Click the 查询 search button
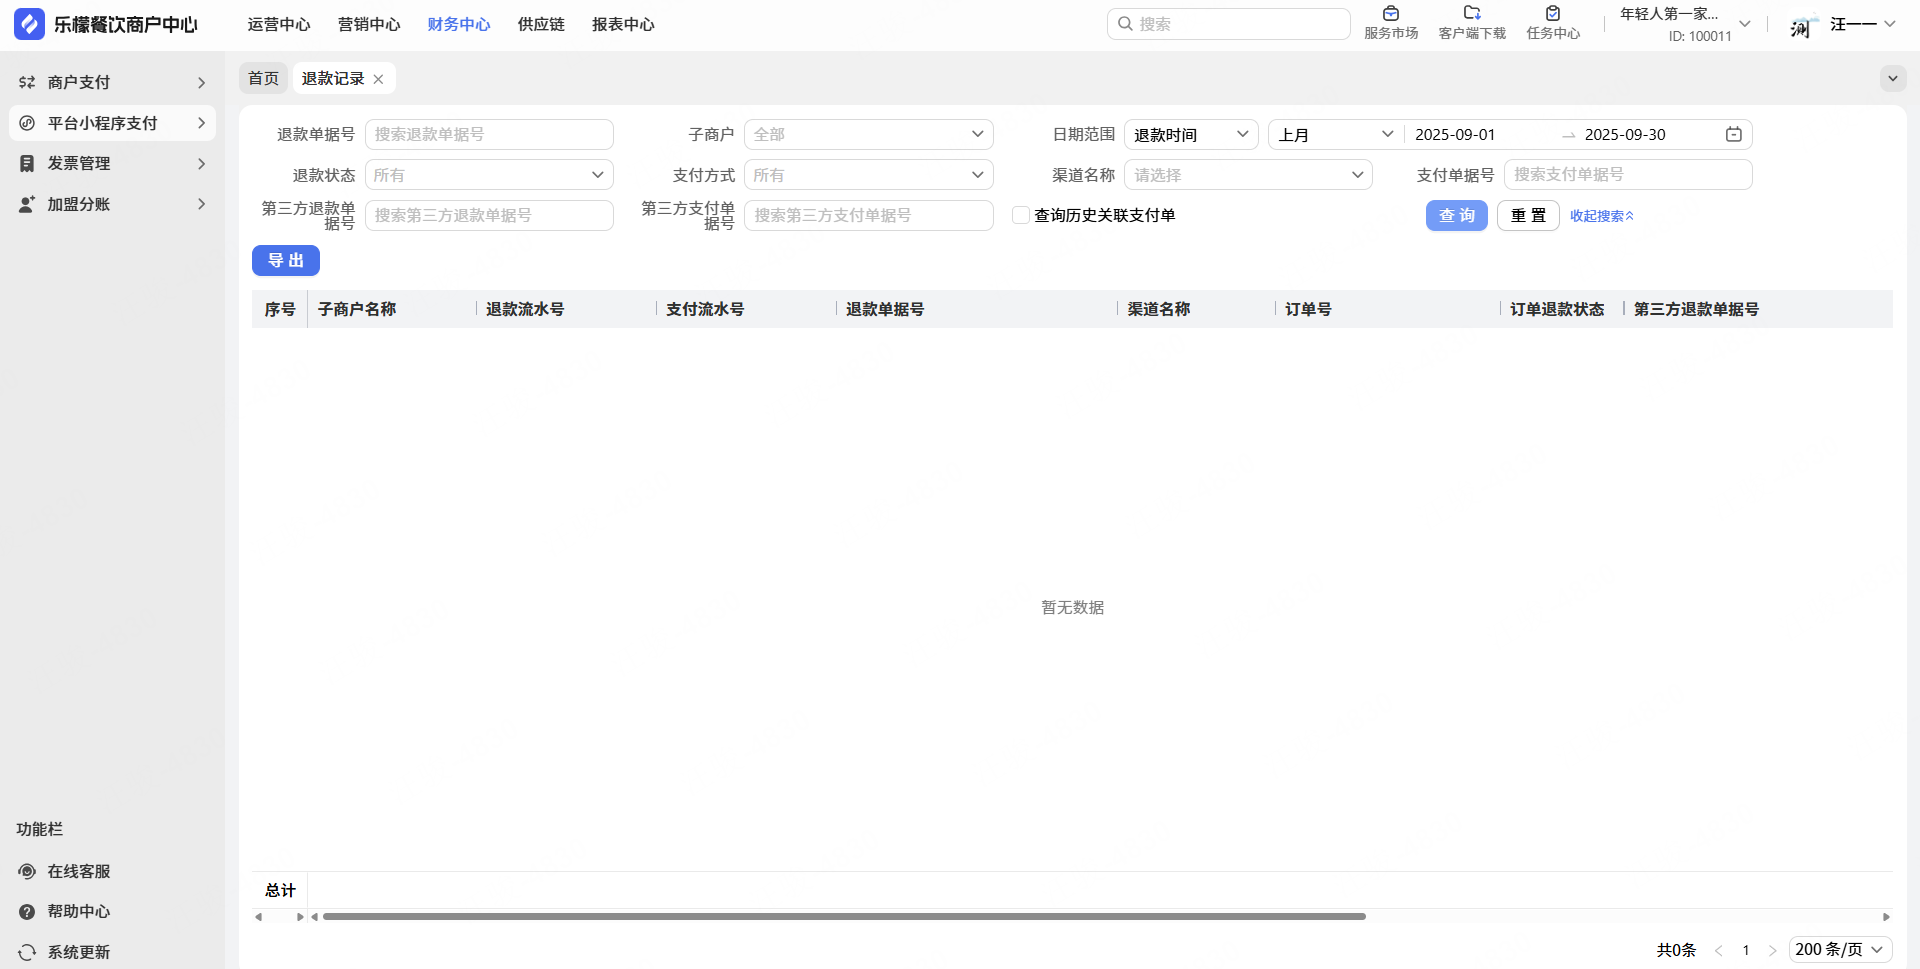Image resolution: width=1920 pixels, height=969 pixels. click(x=1456, y=215)
